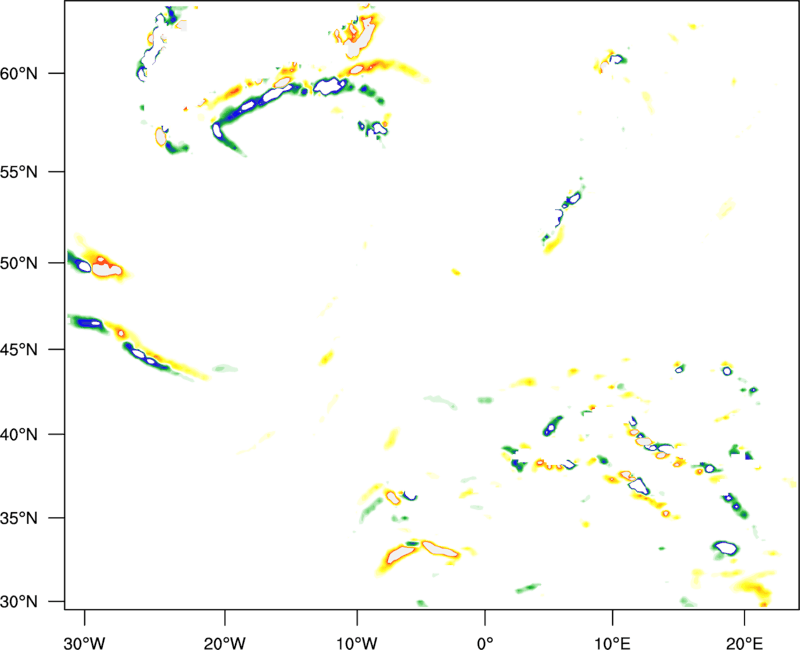Click the 35°N latitude label
Image resolution: width=800 pixels, height=650 pixels.
click(19, 518)
